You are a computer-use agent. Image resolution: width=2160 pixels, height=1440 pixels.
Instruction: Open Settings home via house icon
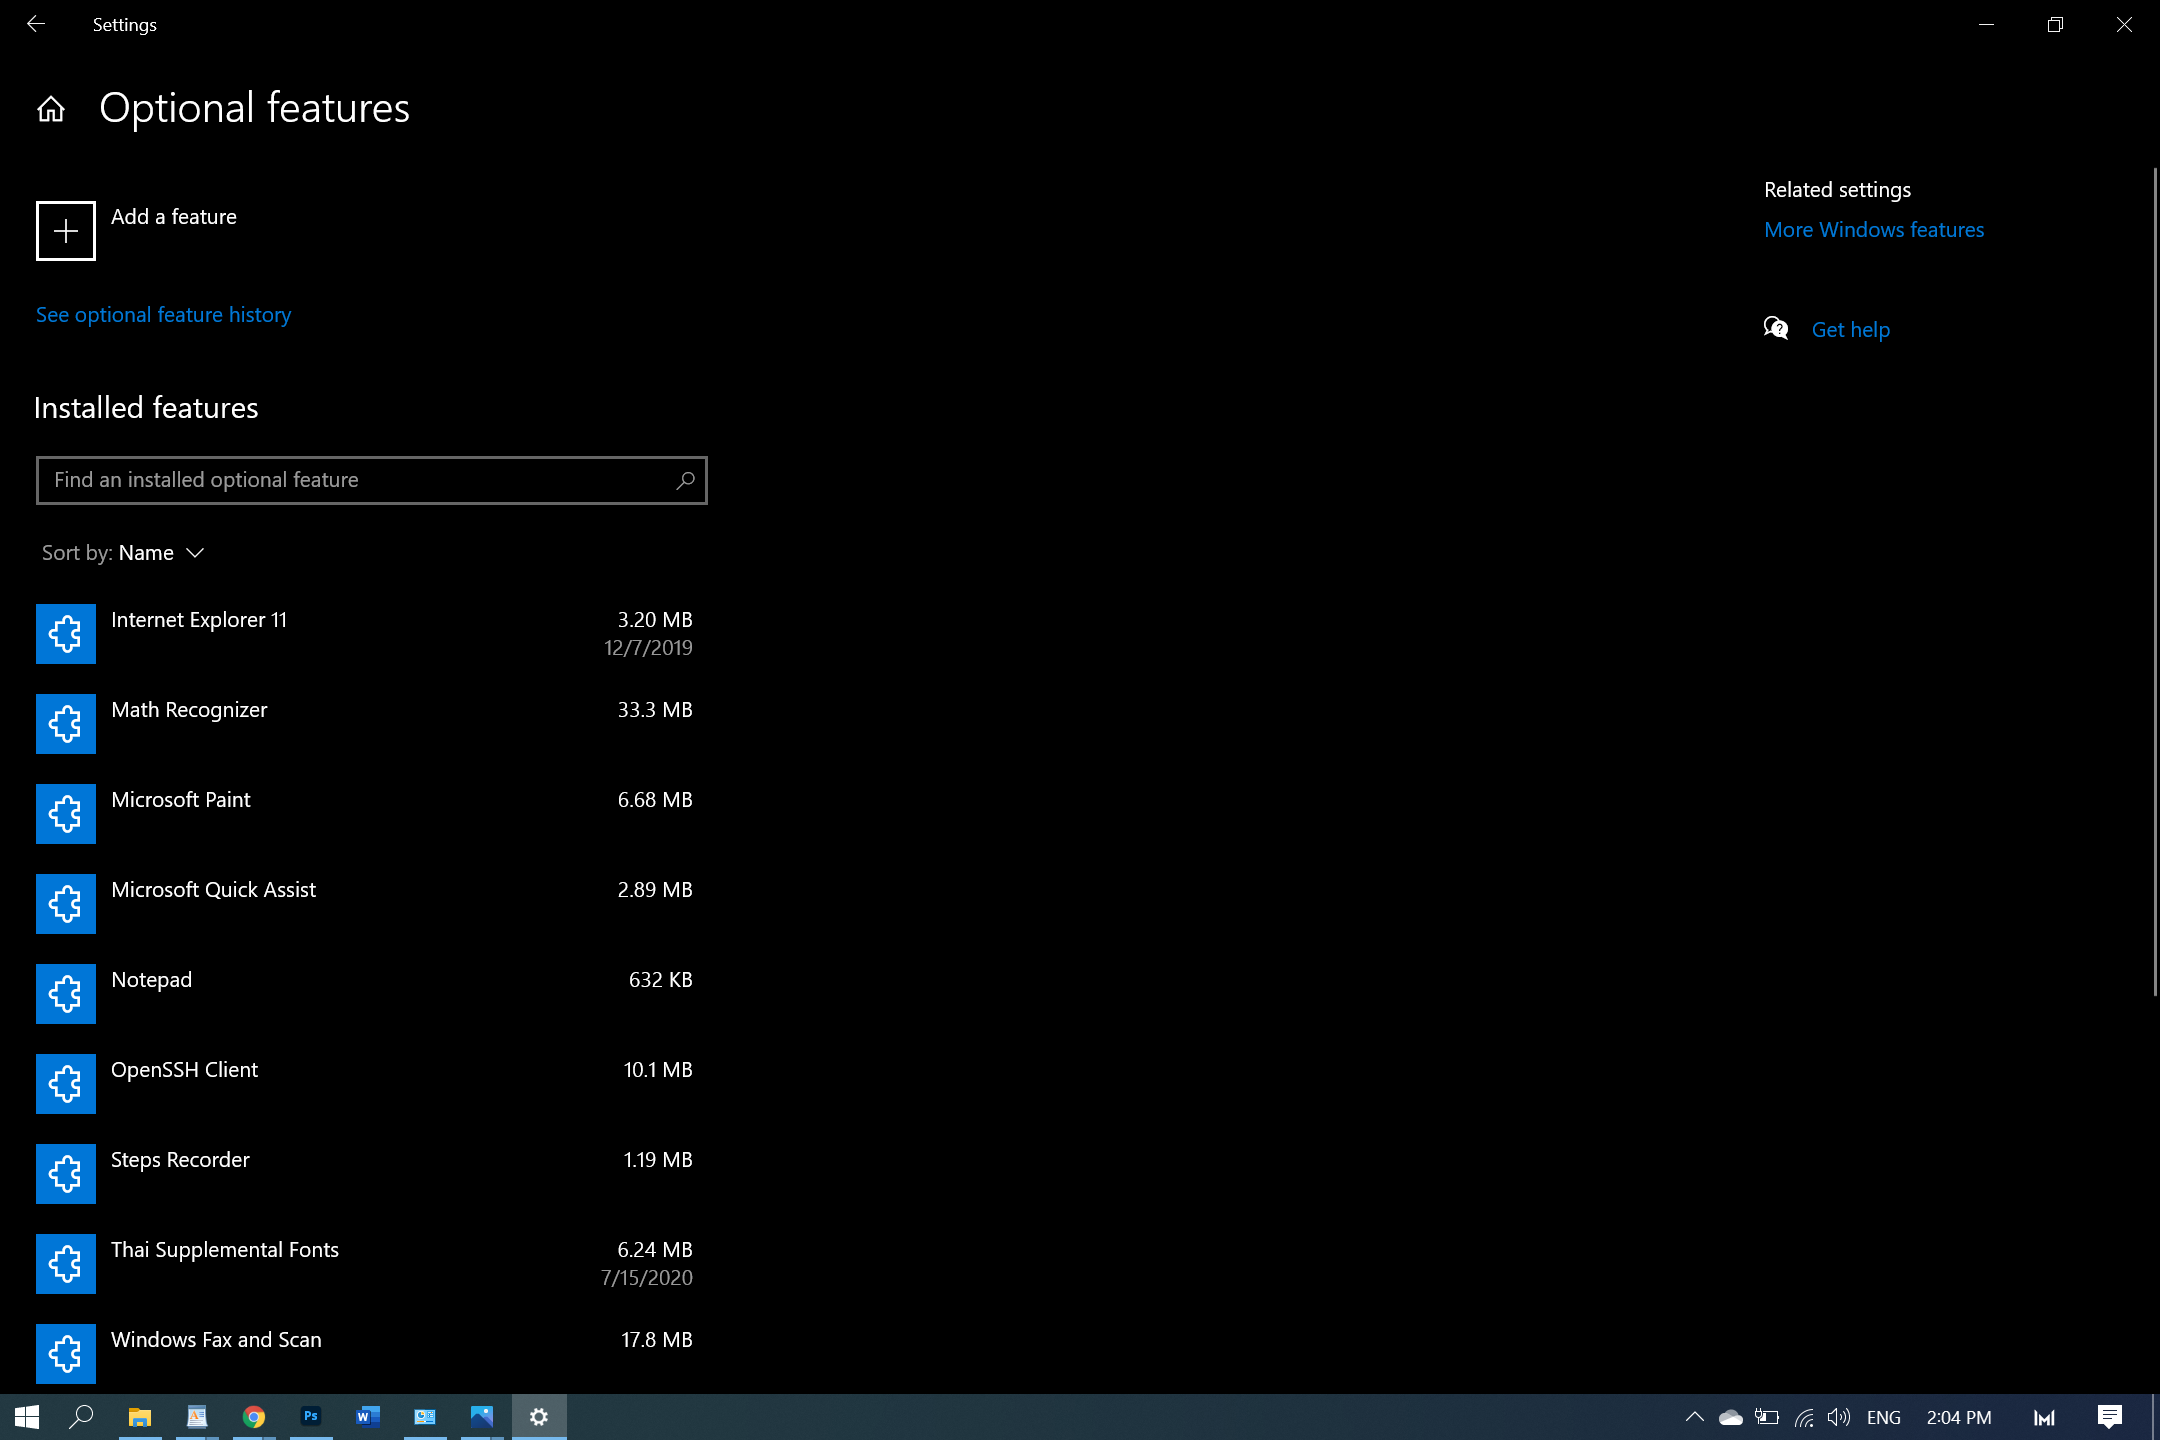point(51,108)
